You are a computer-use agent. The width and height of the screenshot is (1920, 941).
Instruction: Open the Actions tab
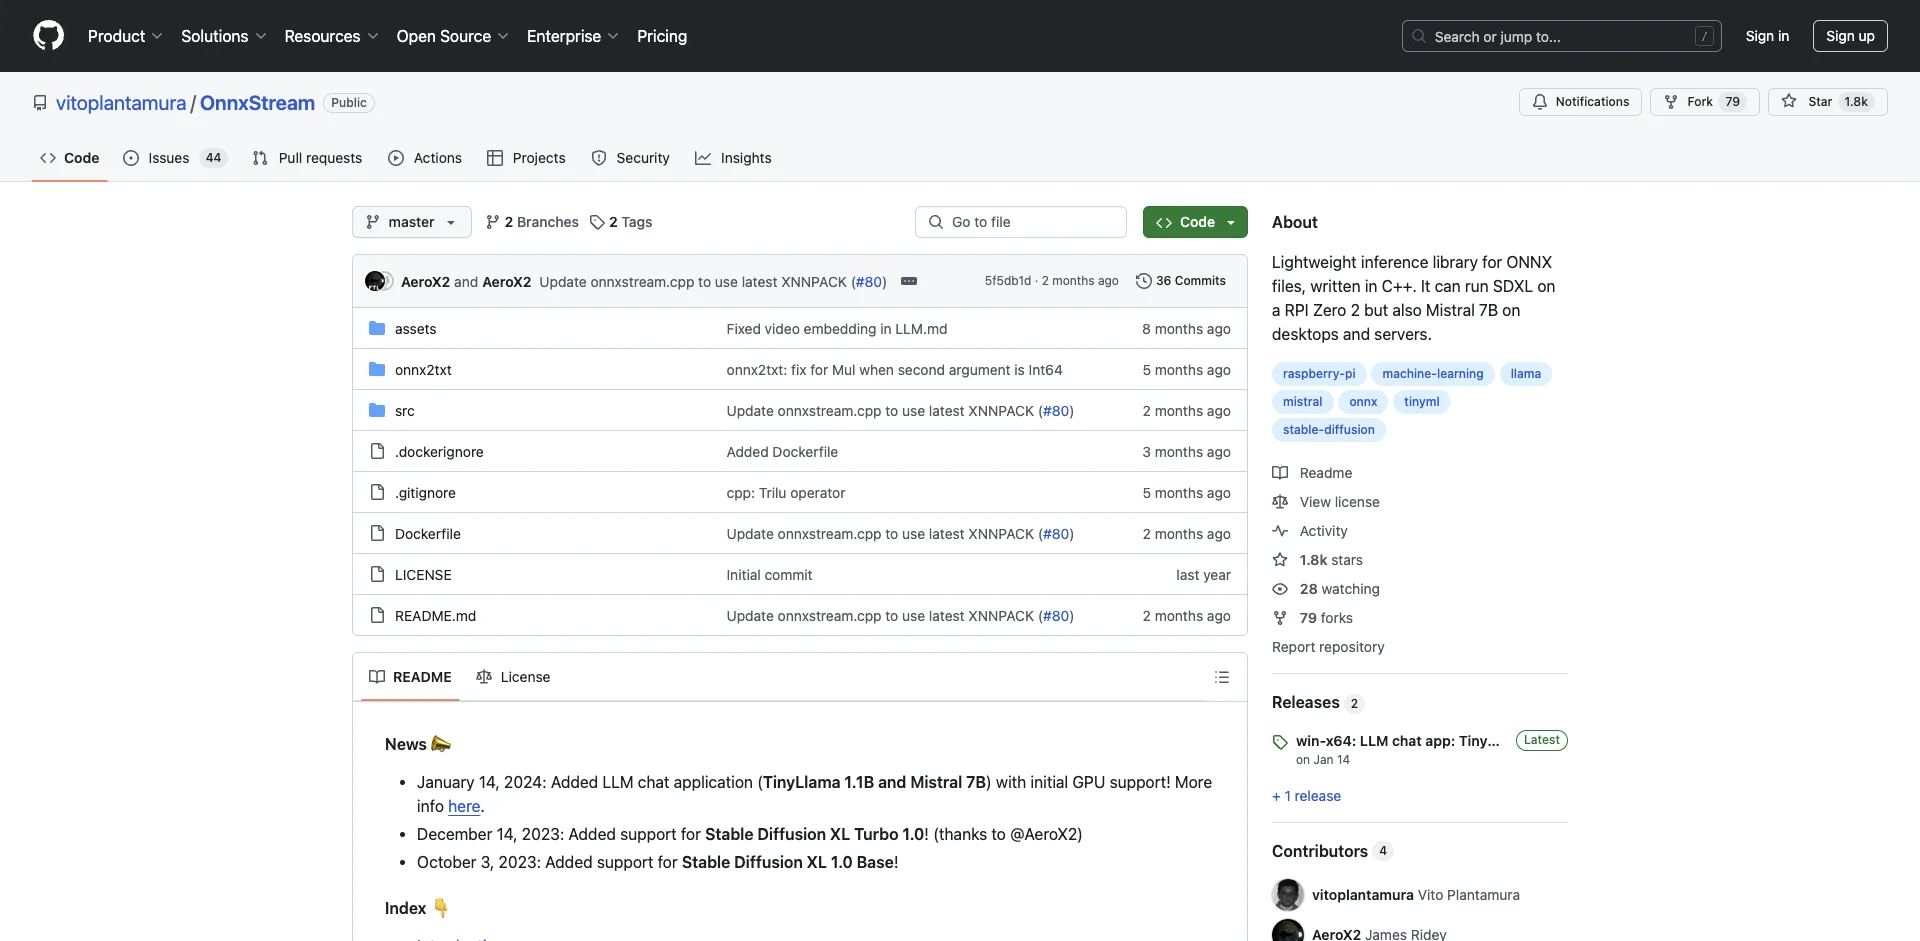425,158
